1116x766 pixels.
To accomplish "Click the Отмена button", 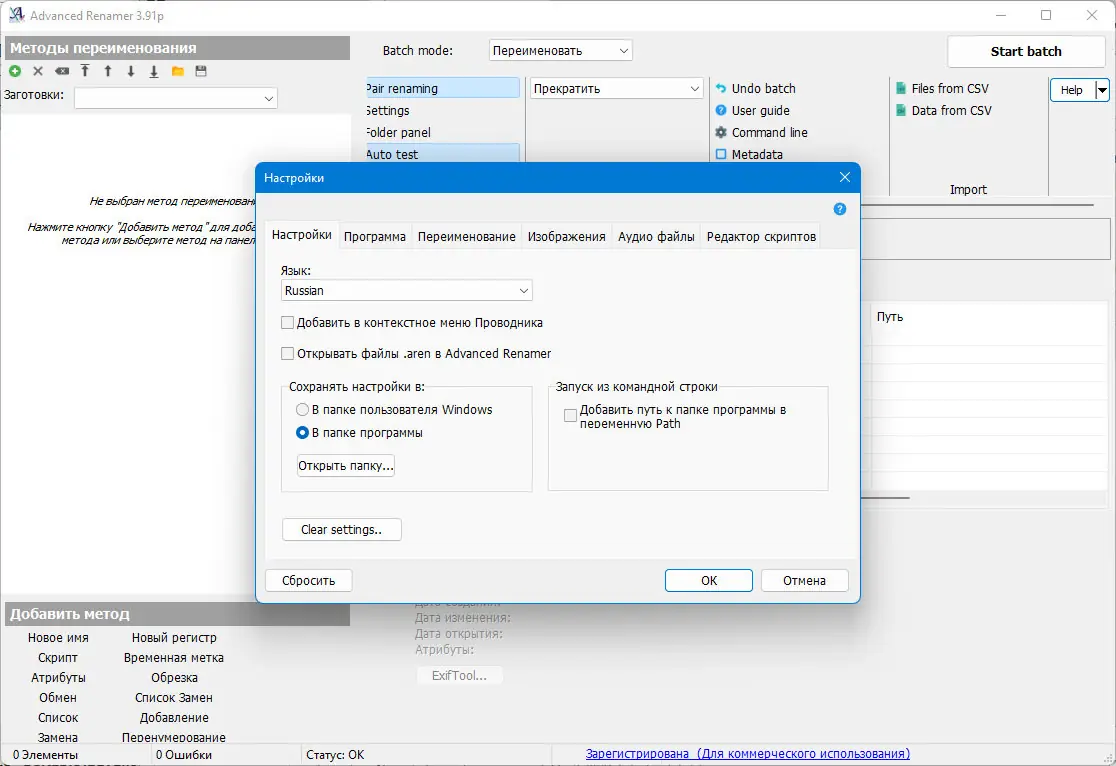I will coord(804,580).
